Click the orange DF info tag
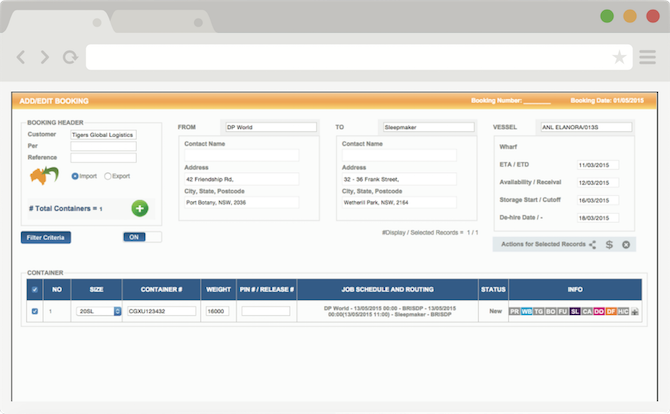Screen dimensions: 670x414 tap(611, 311)
